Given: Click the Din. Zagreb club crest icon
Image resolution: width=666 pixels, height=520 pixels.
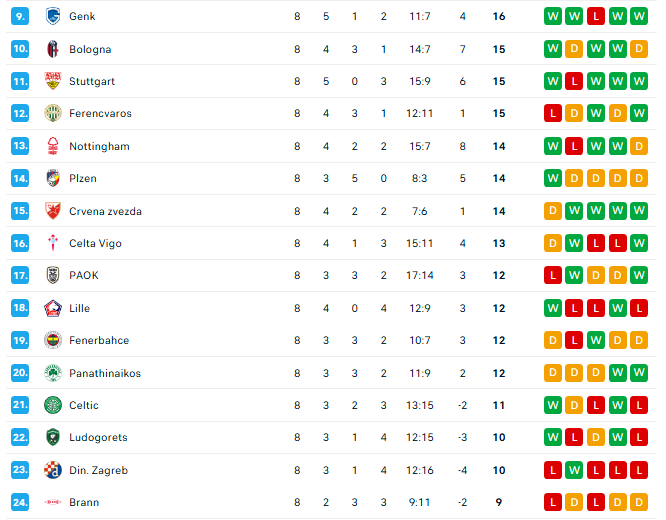Looking at the screenshot, I should [x=53, y=470].
